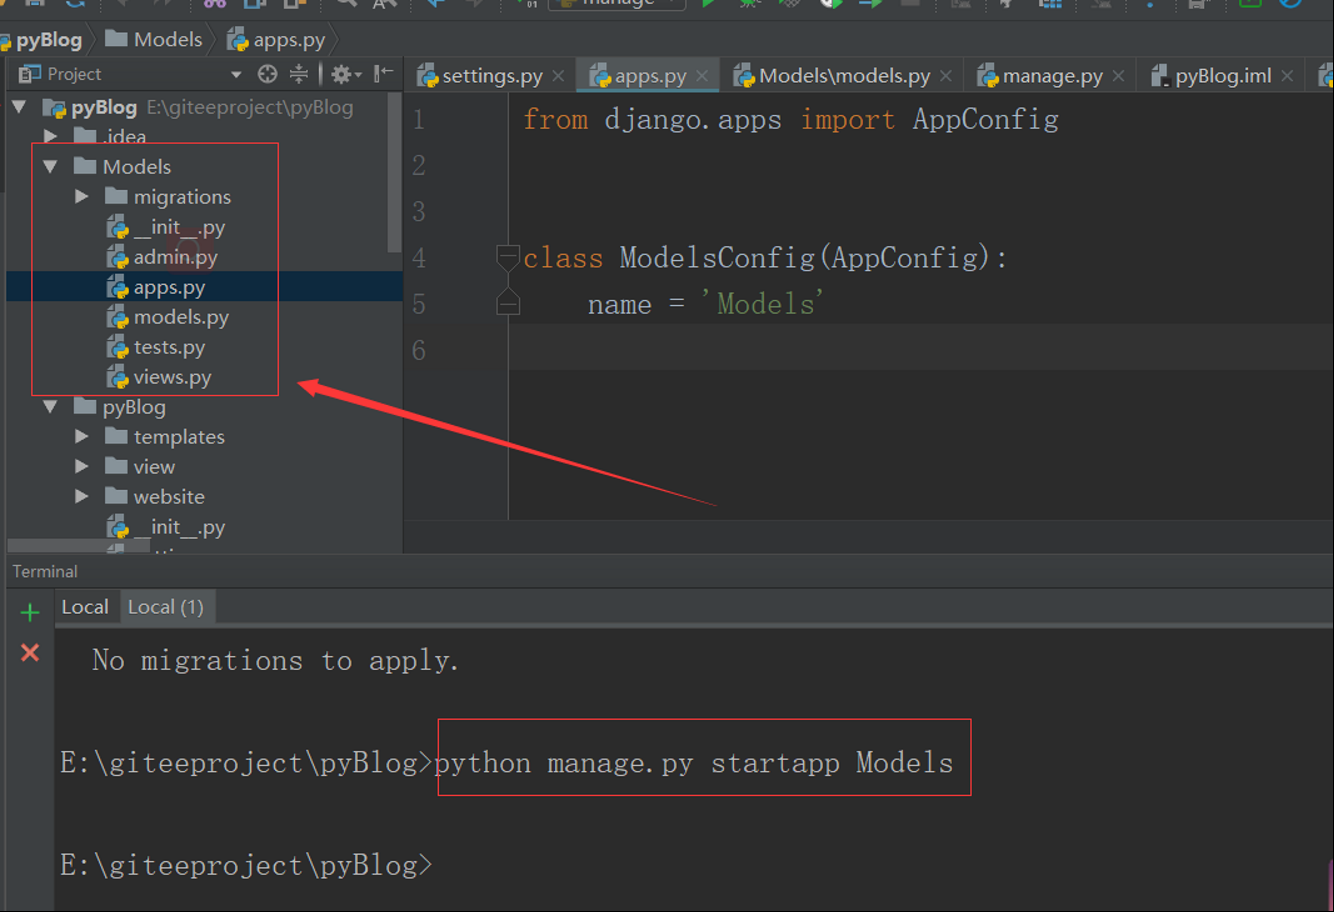Click the scroll-from-source target icon

click(267, 74)
